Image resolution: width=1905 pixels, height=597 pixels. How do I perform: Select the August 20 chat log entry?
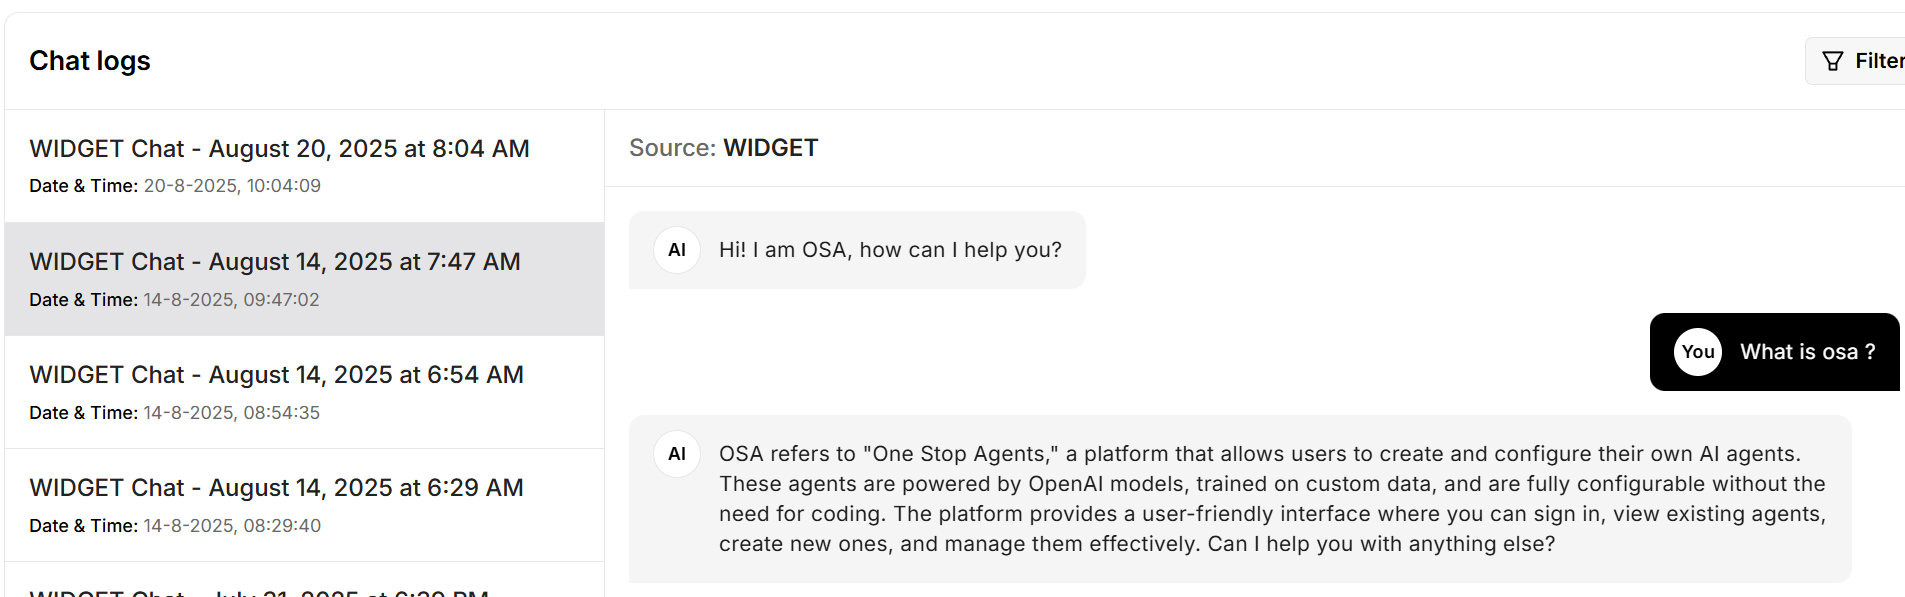click(x=278, y=165)
